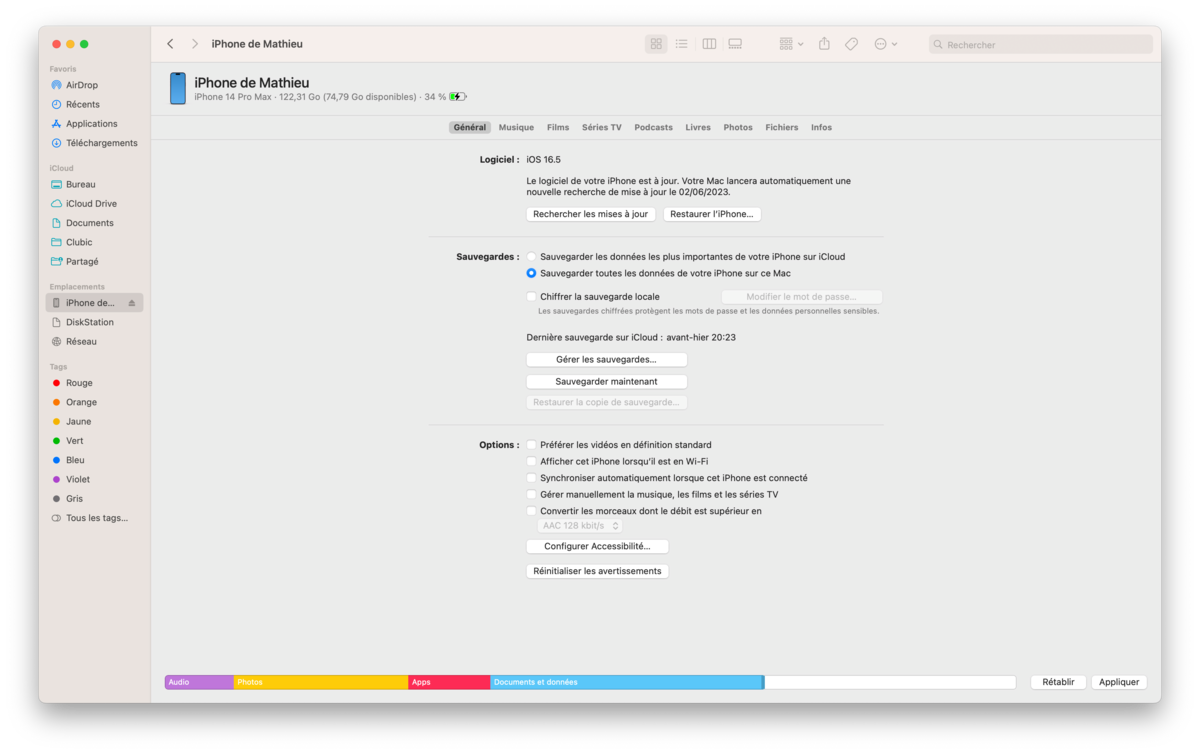Click the Audio segment of storage bar
1200x754 pixels.
(x=199, y=682)
